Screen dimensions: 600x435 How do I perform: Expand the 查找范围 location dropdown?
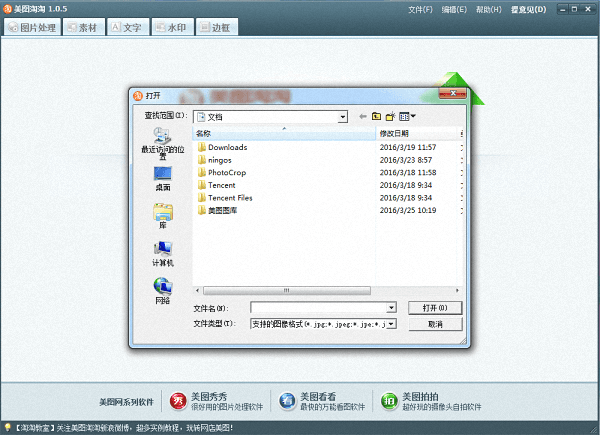point(343,117)
